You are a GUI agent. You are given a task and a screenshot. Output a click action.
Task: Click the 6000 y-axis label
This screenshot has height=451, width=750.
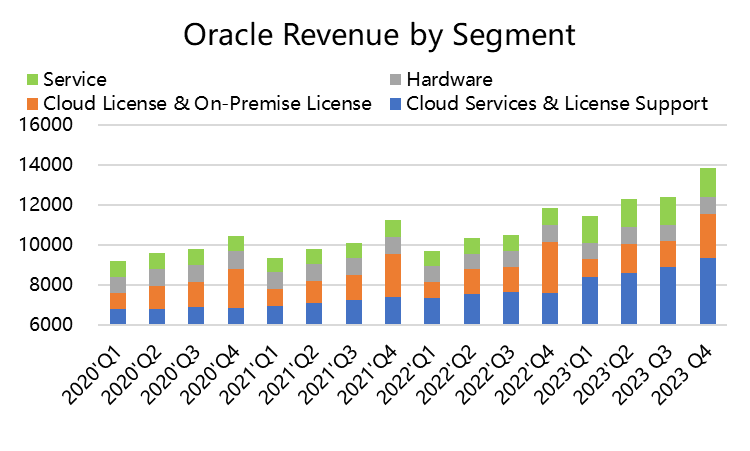tap(51, 325)
